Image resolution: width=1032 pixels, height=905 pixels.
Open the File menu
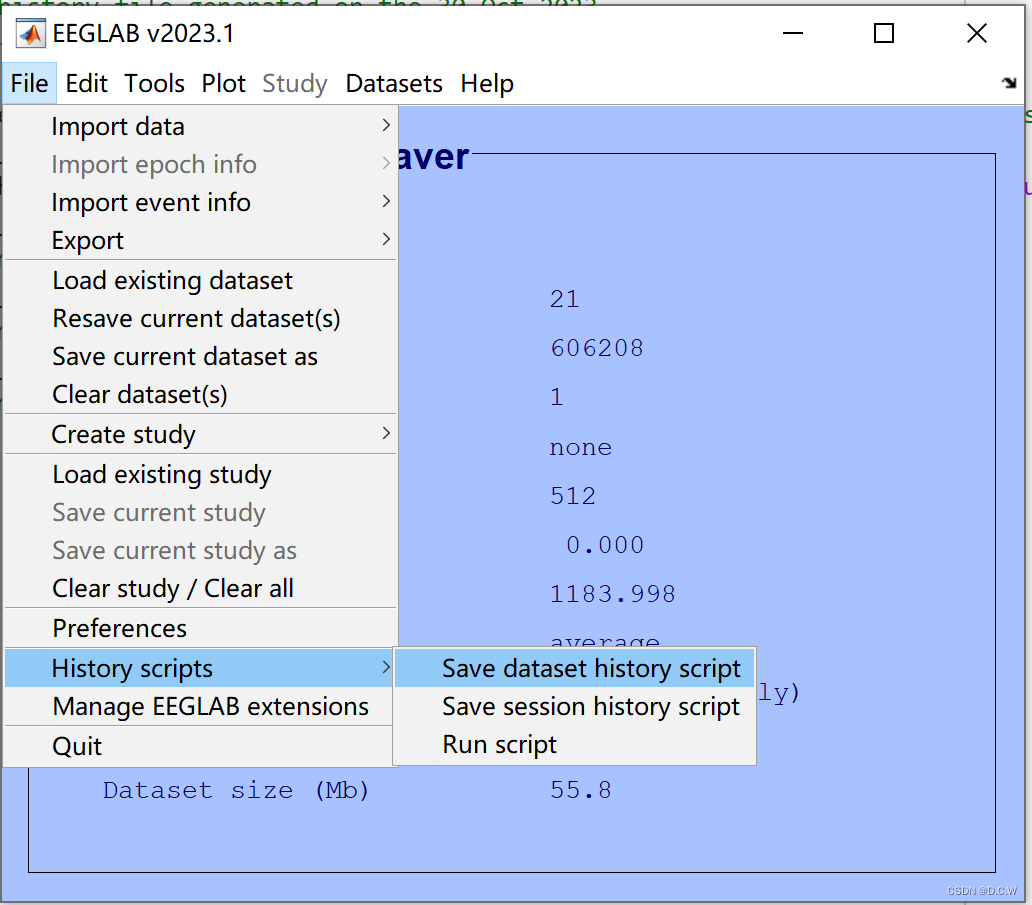tap(30, 84)
